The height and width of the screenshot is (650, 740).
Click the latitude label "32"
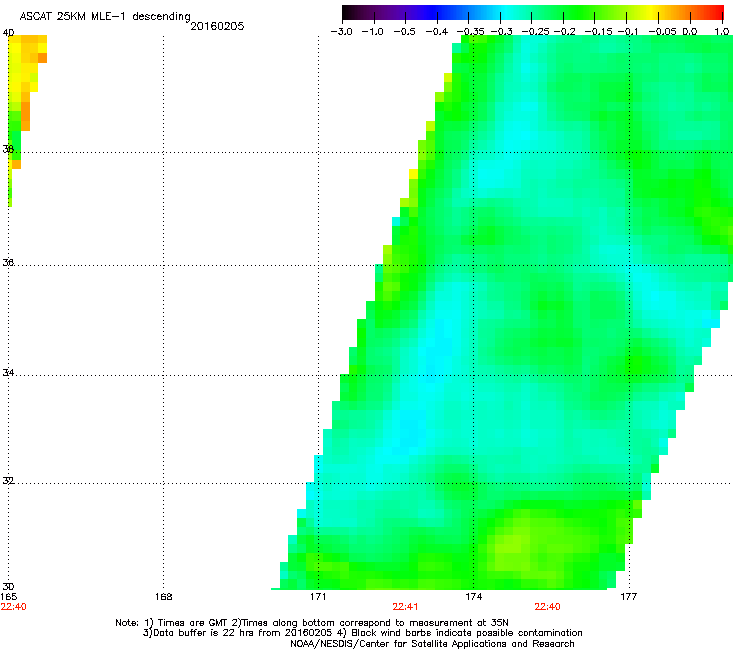[8, 481]
